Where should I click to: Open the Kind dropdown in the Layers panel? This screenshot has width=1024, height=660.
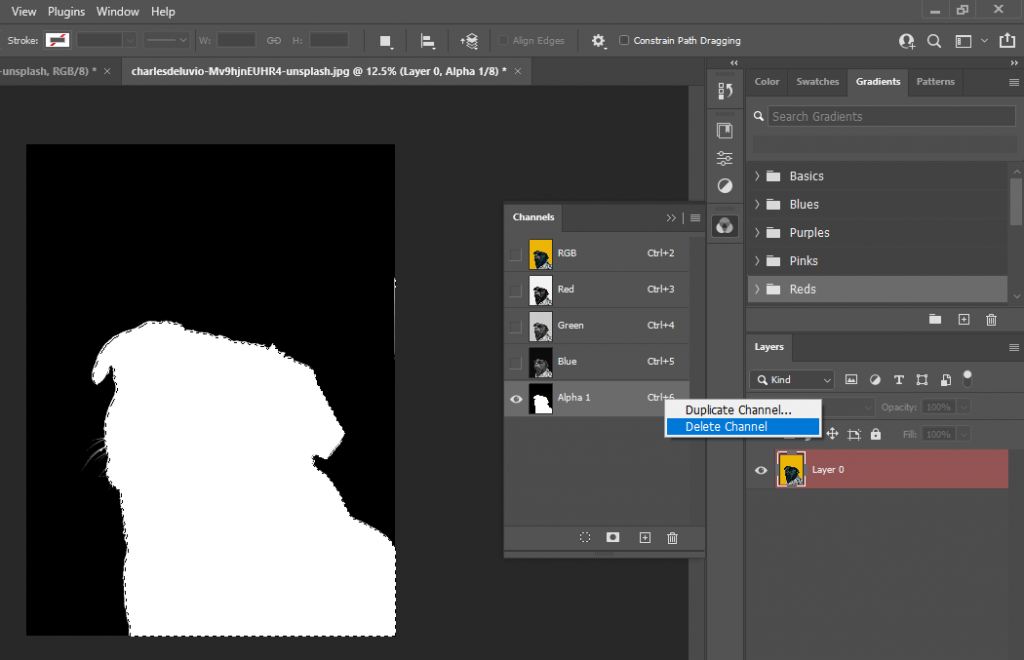[791, 379]
